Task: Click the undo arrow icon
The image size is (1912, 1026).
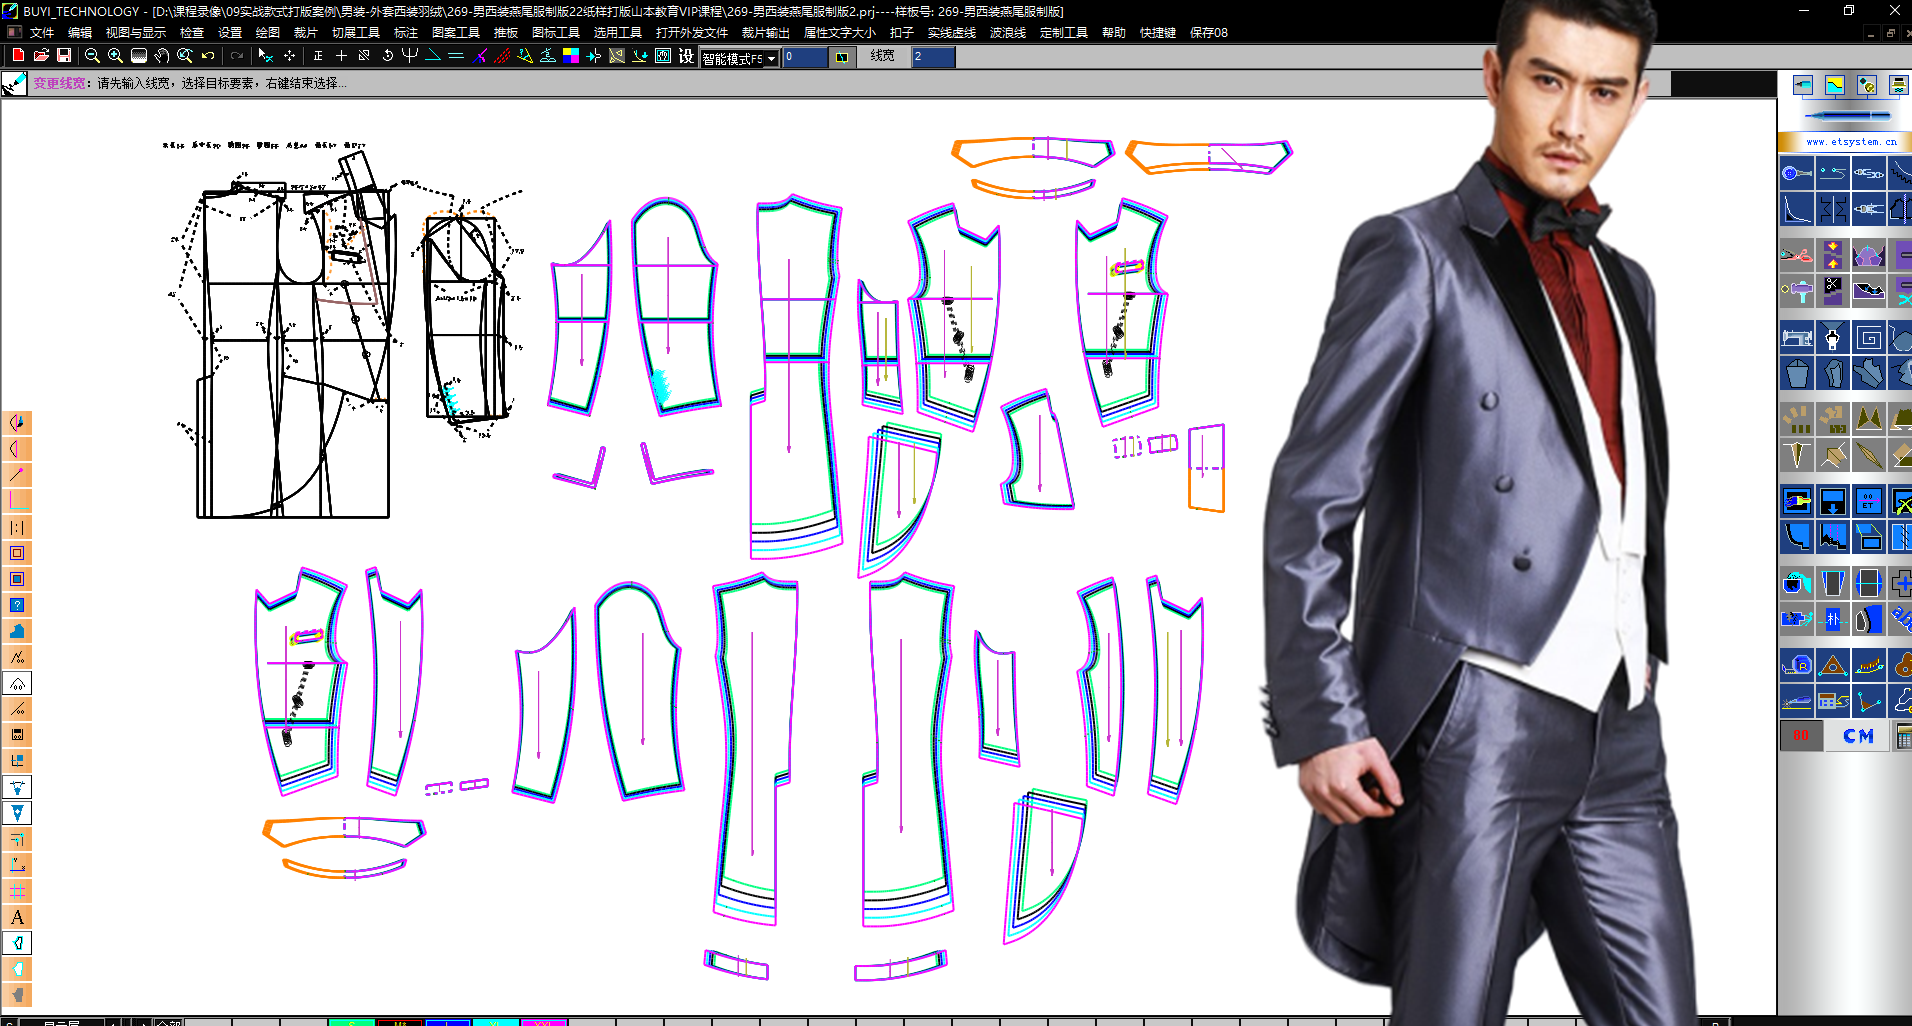Action: [208, 55]
